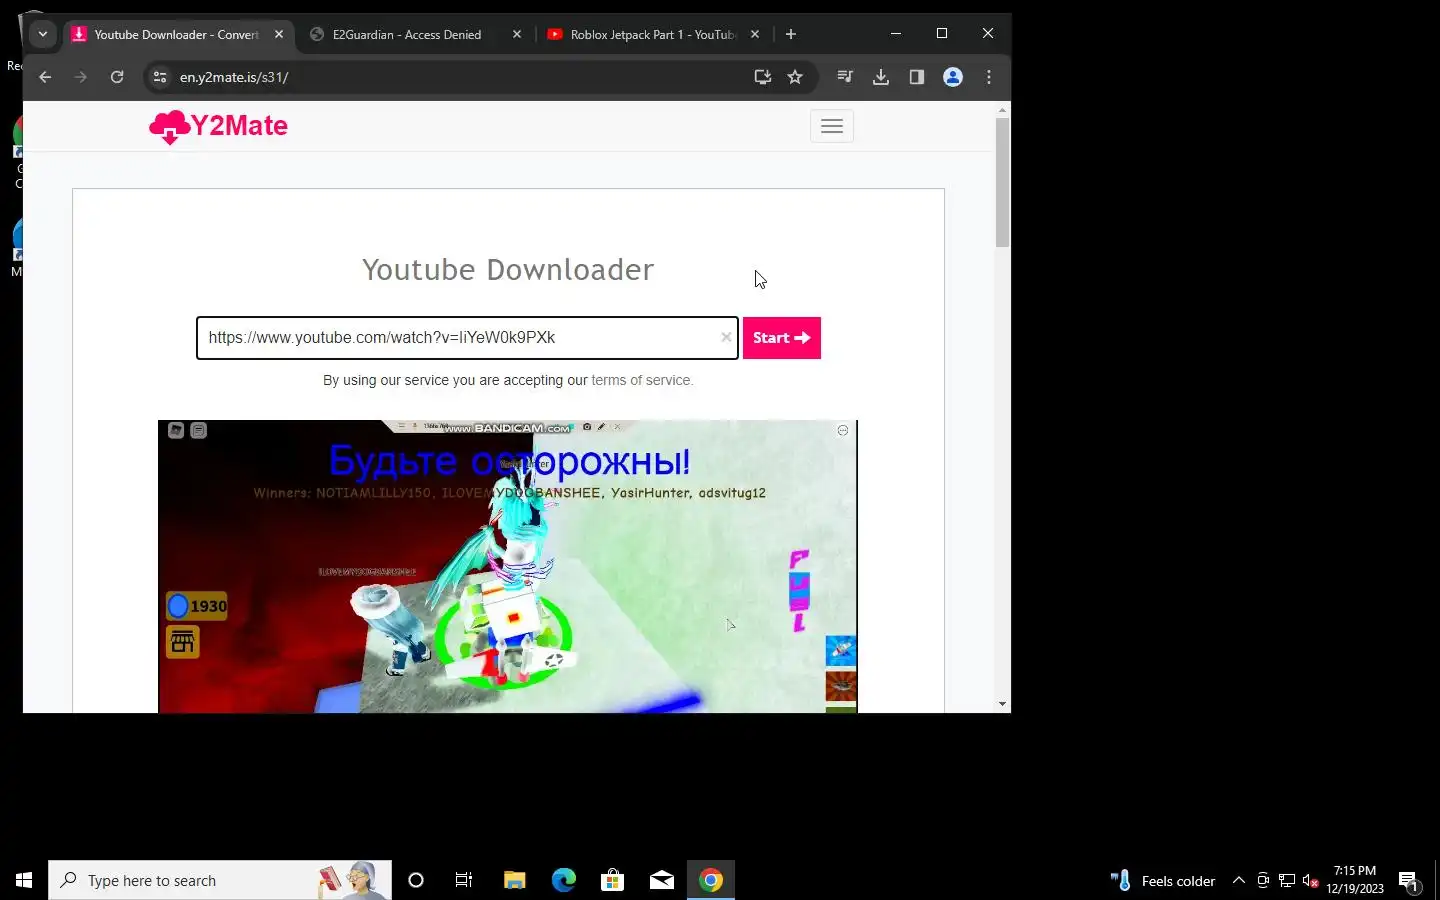Click the shop icon in video preview
The height and width of the screenshot is (900, 1440).
click(182, 642)
